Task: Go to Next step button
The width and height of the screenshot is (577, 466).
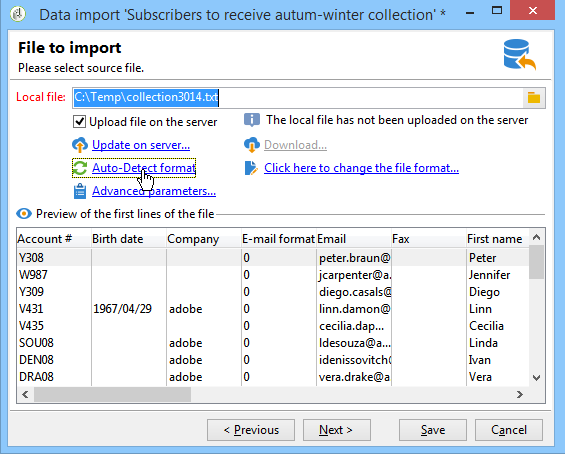Action: pos(336,430)
